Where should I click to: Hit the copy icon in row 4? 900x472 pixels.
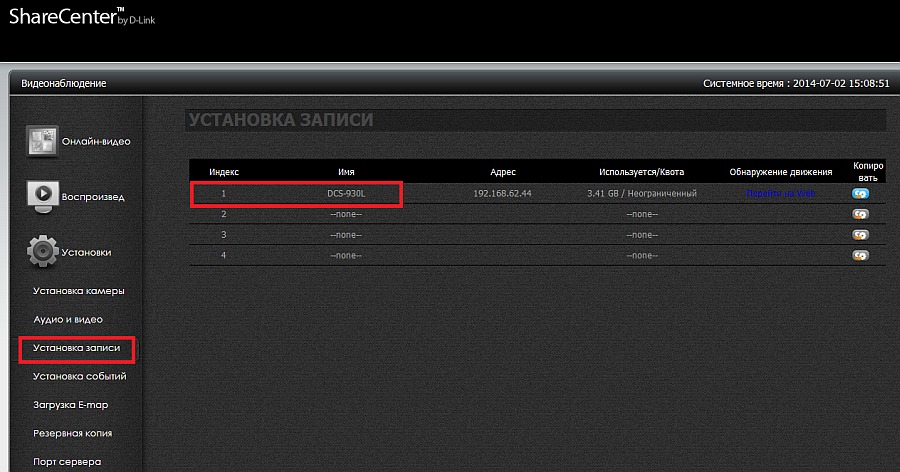click(859, 256)
